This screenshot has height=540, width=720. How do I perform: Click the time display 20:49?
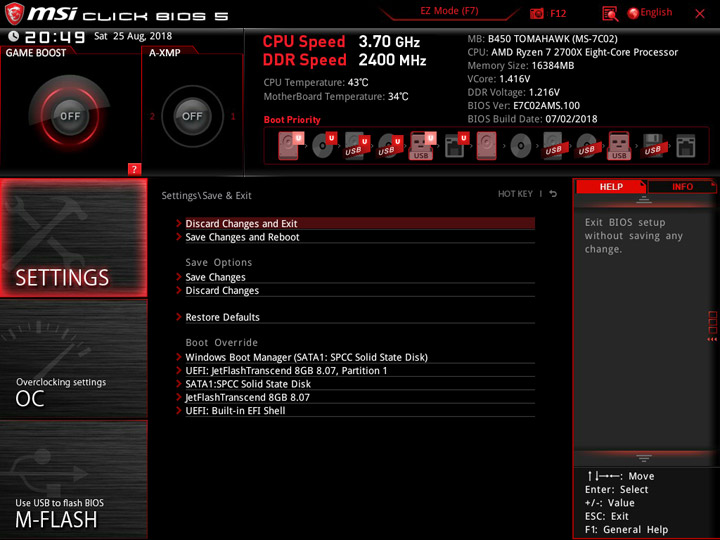[55, 37]
